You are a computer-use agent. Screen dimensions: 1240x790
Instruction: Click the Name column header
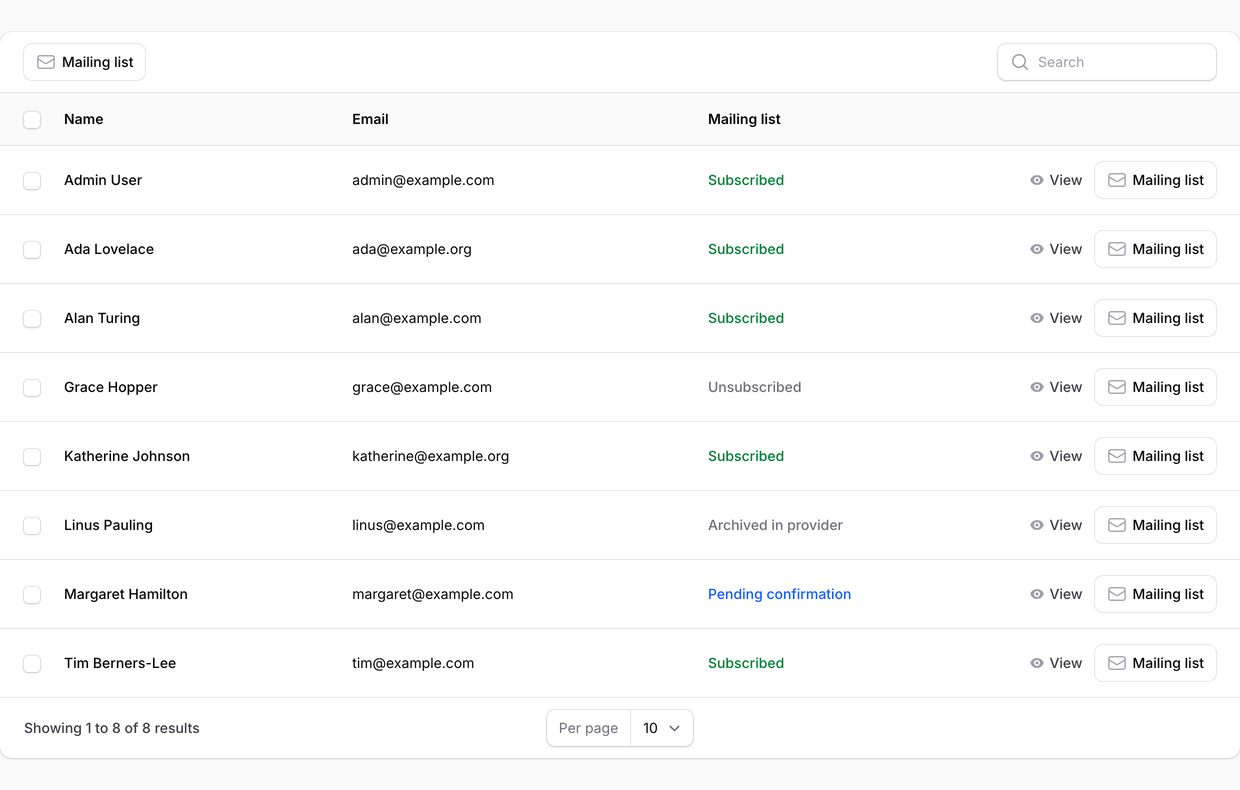(84, 119)
